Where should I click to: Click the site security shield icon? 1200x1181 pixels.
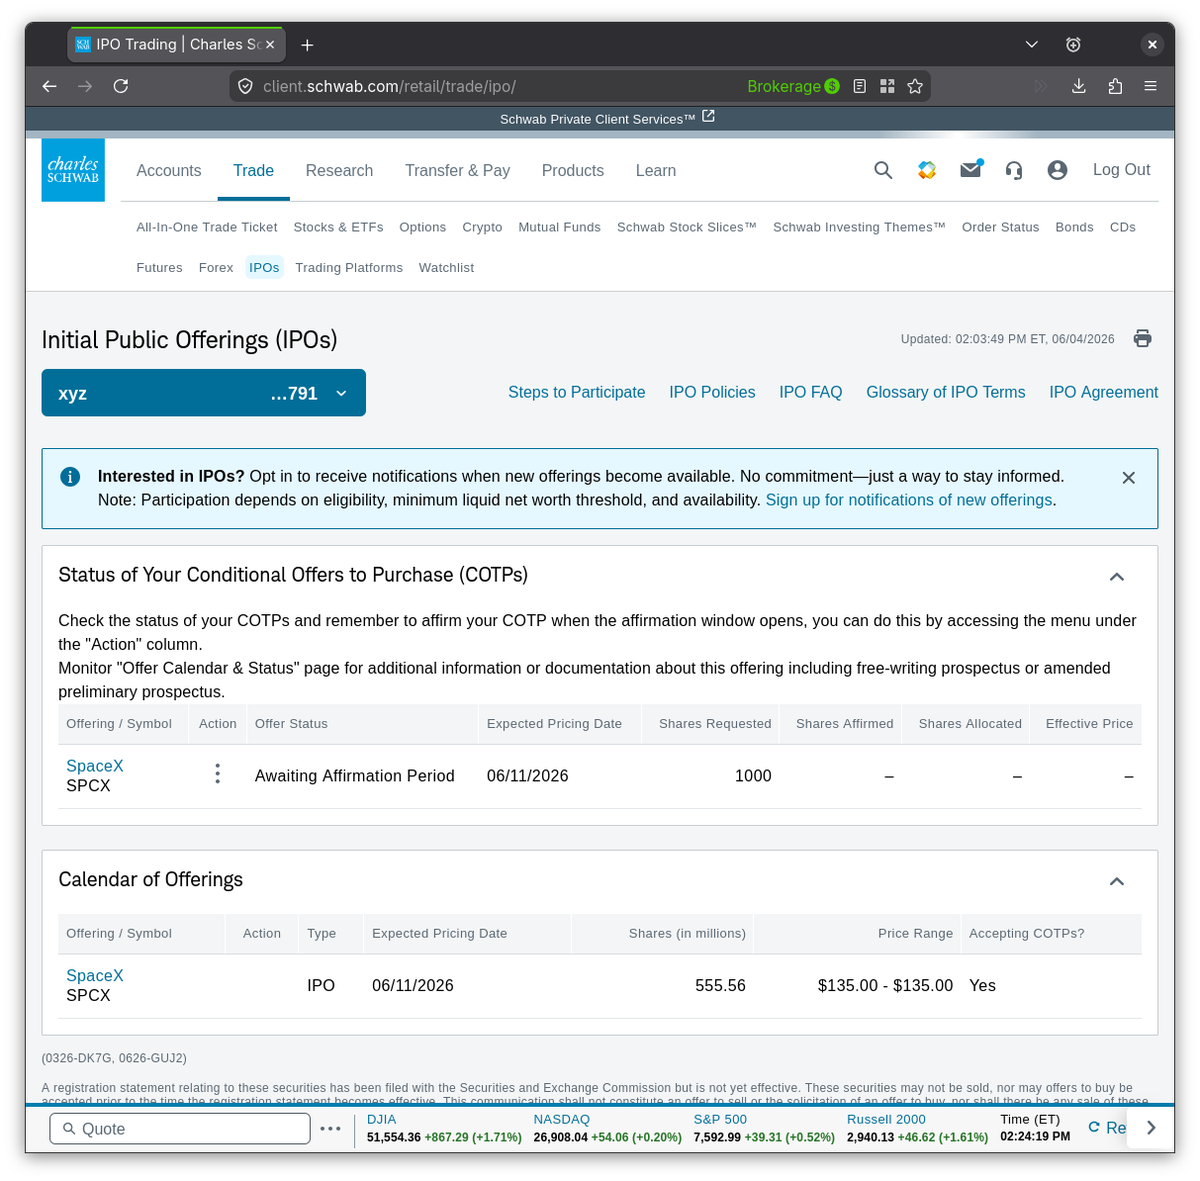coord(245,86)
